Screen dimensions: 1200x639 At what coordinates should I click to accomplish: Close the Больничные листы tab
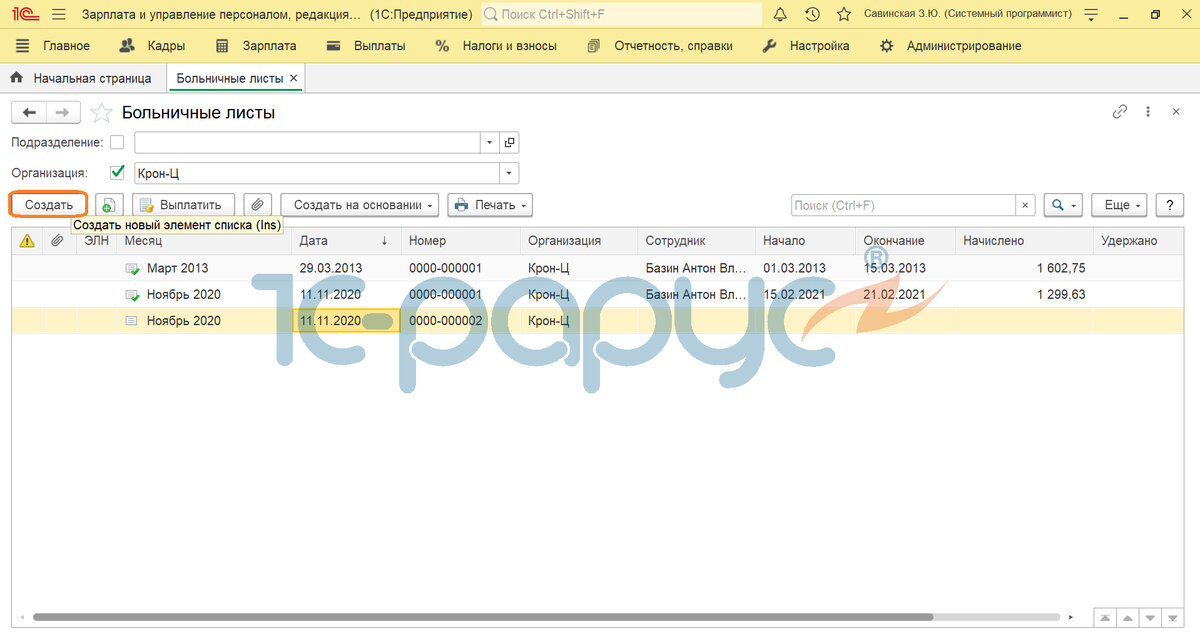click(294, 78)
